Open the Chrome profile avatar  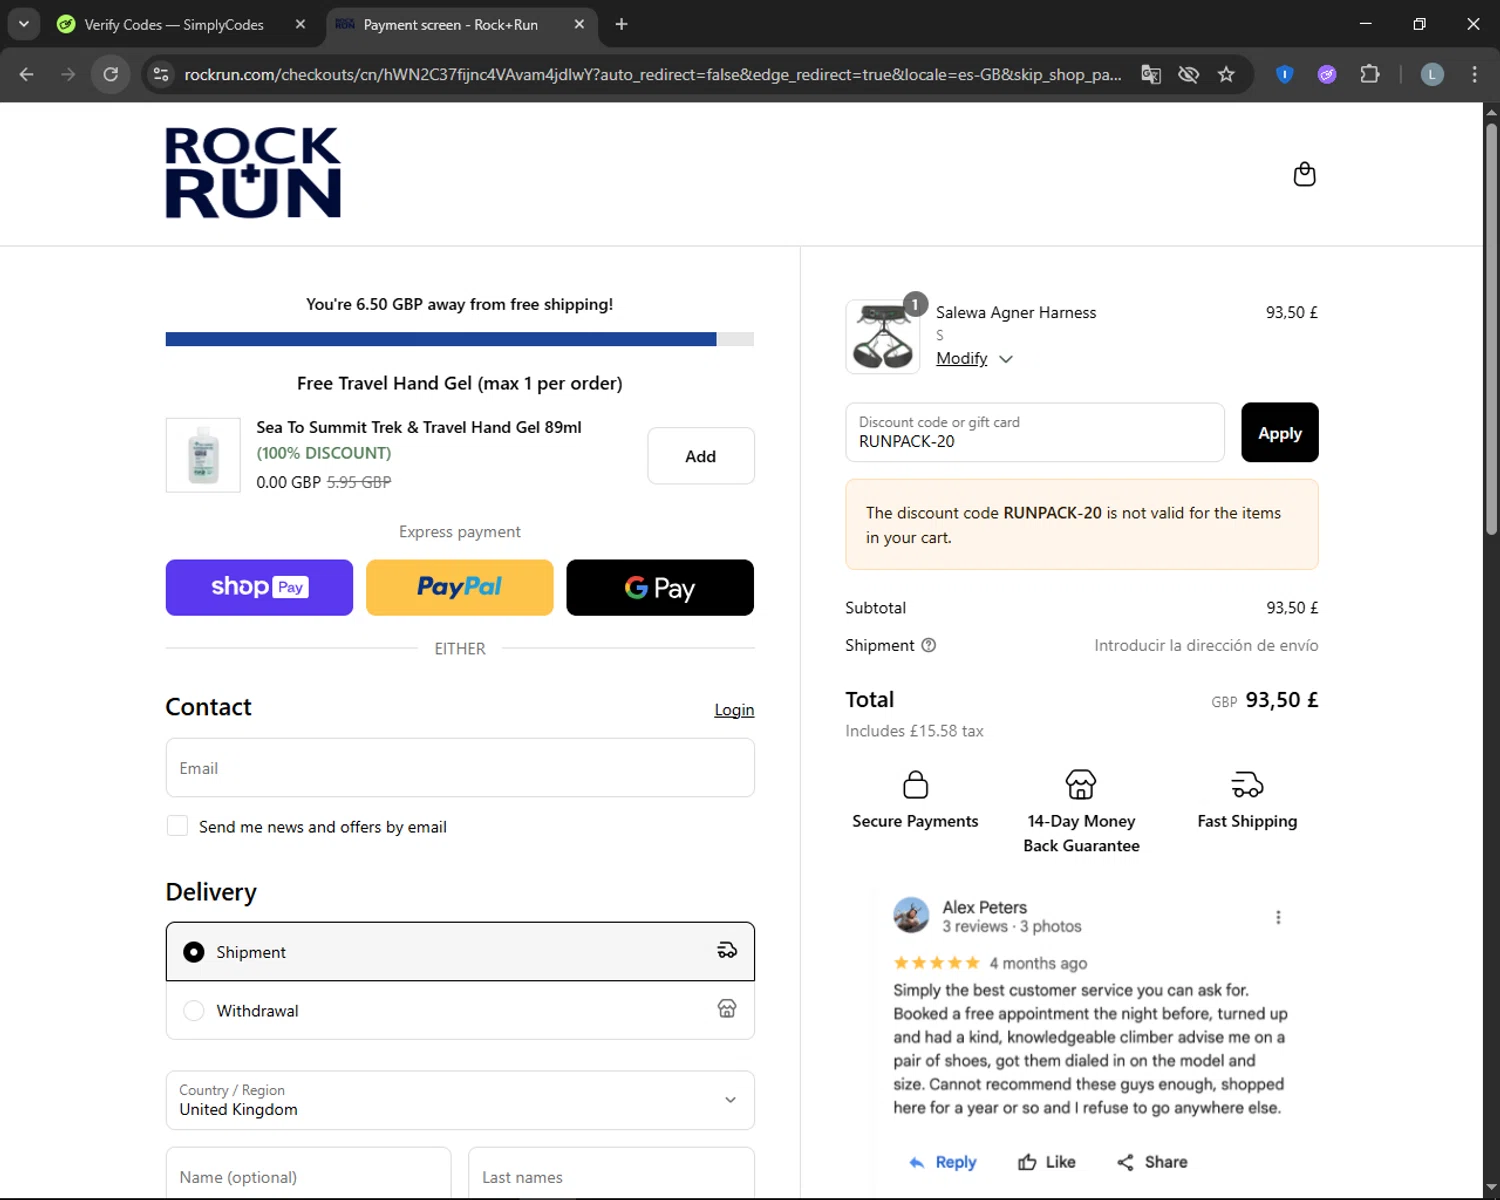[1432, 74]
